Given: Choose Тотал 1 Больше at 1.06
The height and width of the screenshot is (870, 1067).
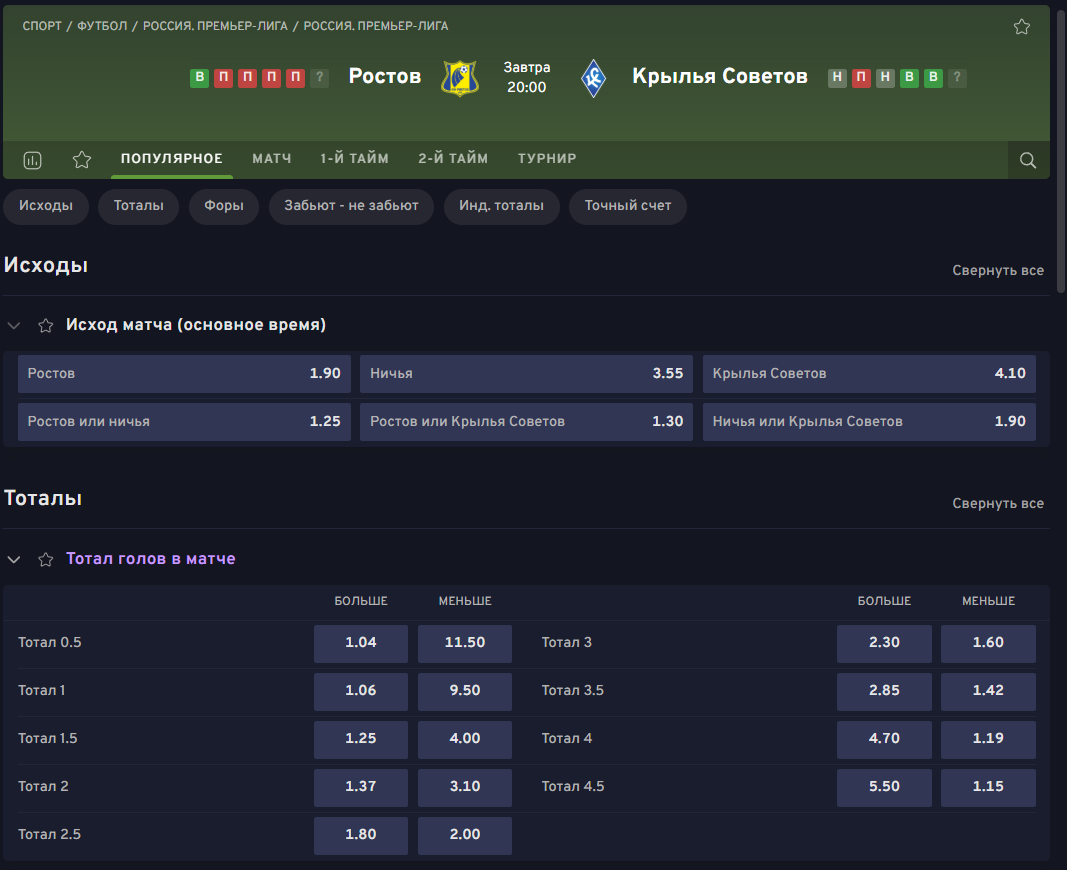Looking at the screenshot, I should (x=361, y=691).
